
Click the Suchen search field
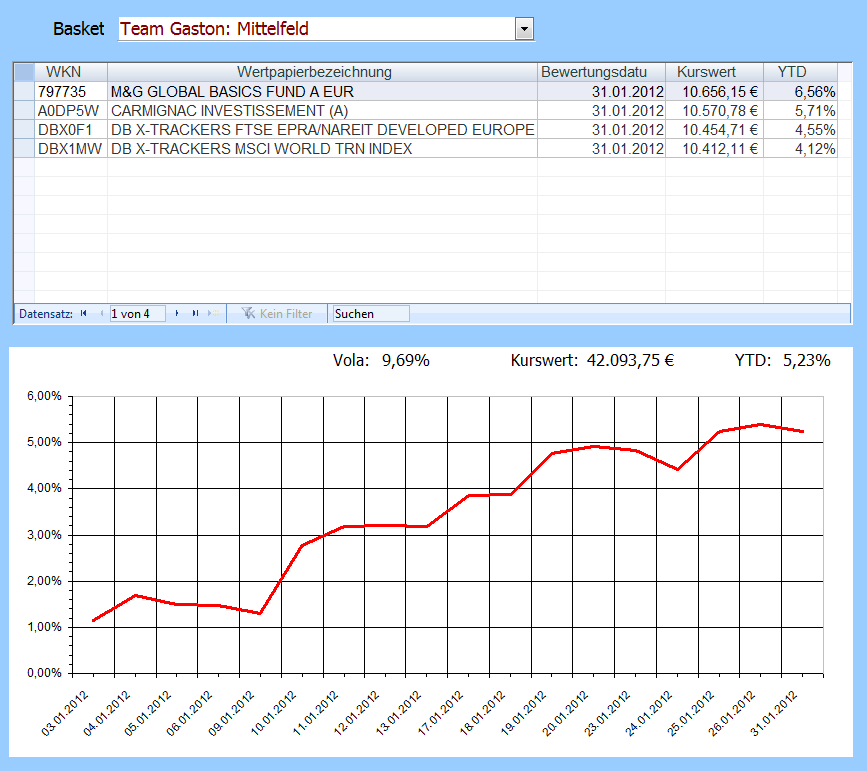[x=370, y=314]
